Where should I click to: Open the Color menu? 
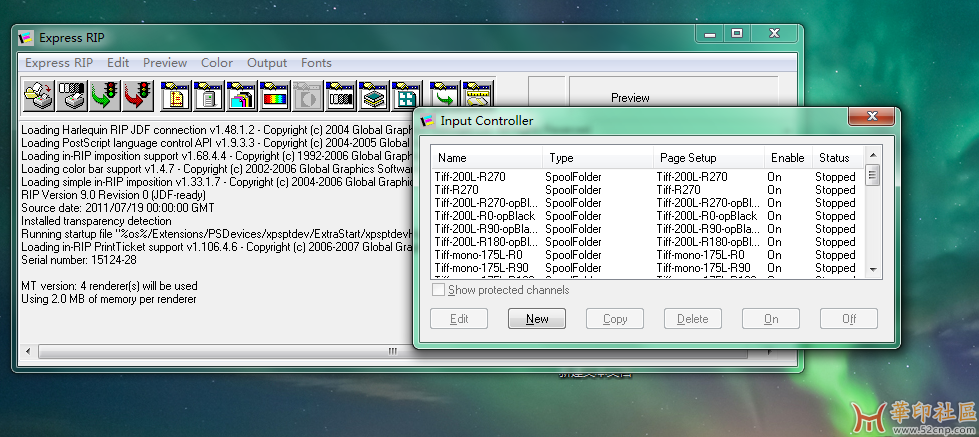[x=217, y=62]
